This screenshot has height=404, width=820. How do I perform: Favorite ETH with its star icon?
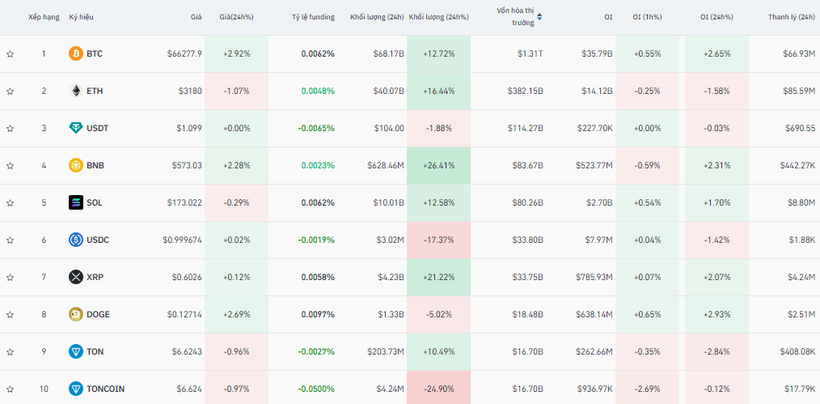(10, 91)
